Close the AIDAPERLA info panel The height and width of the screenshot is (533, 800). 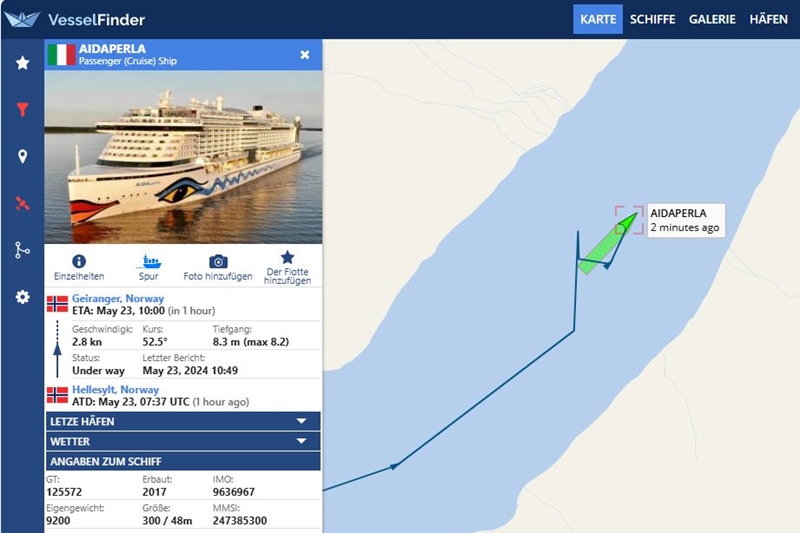point(305,55)
